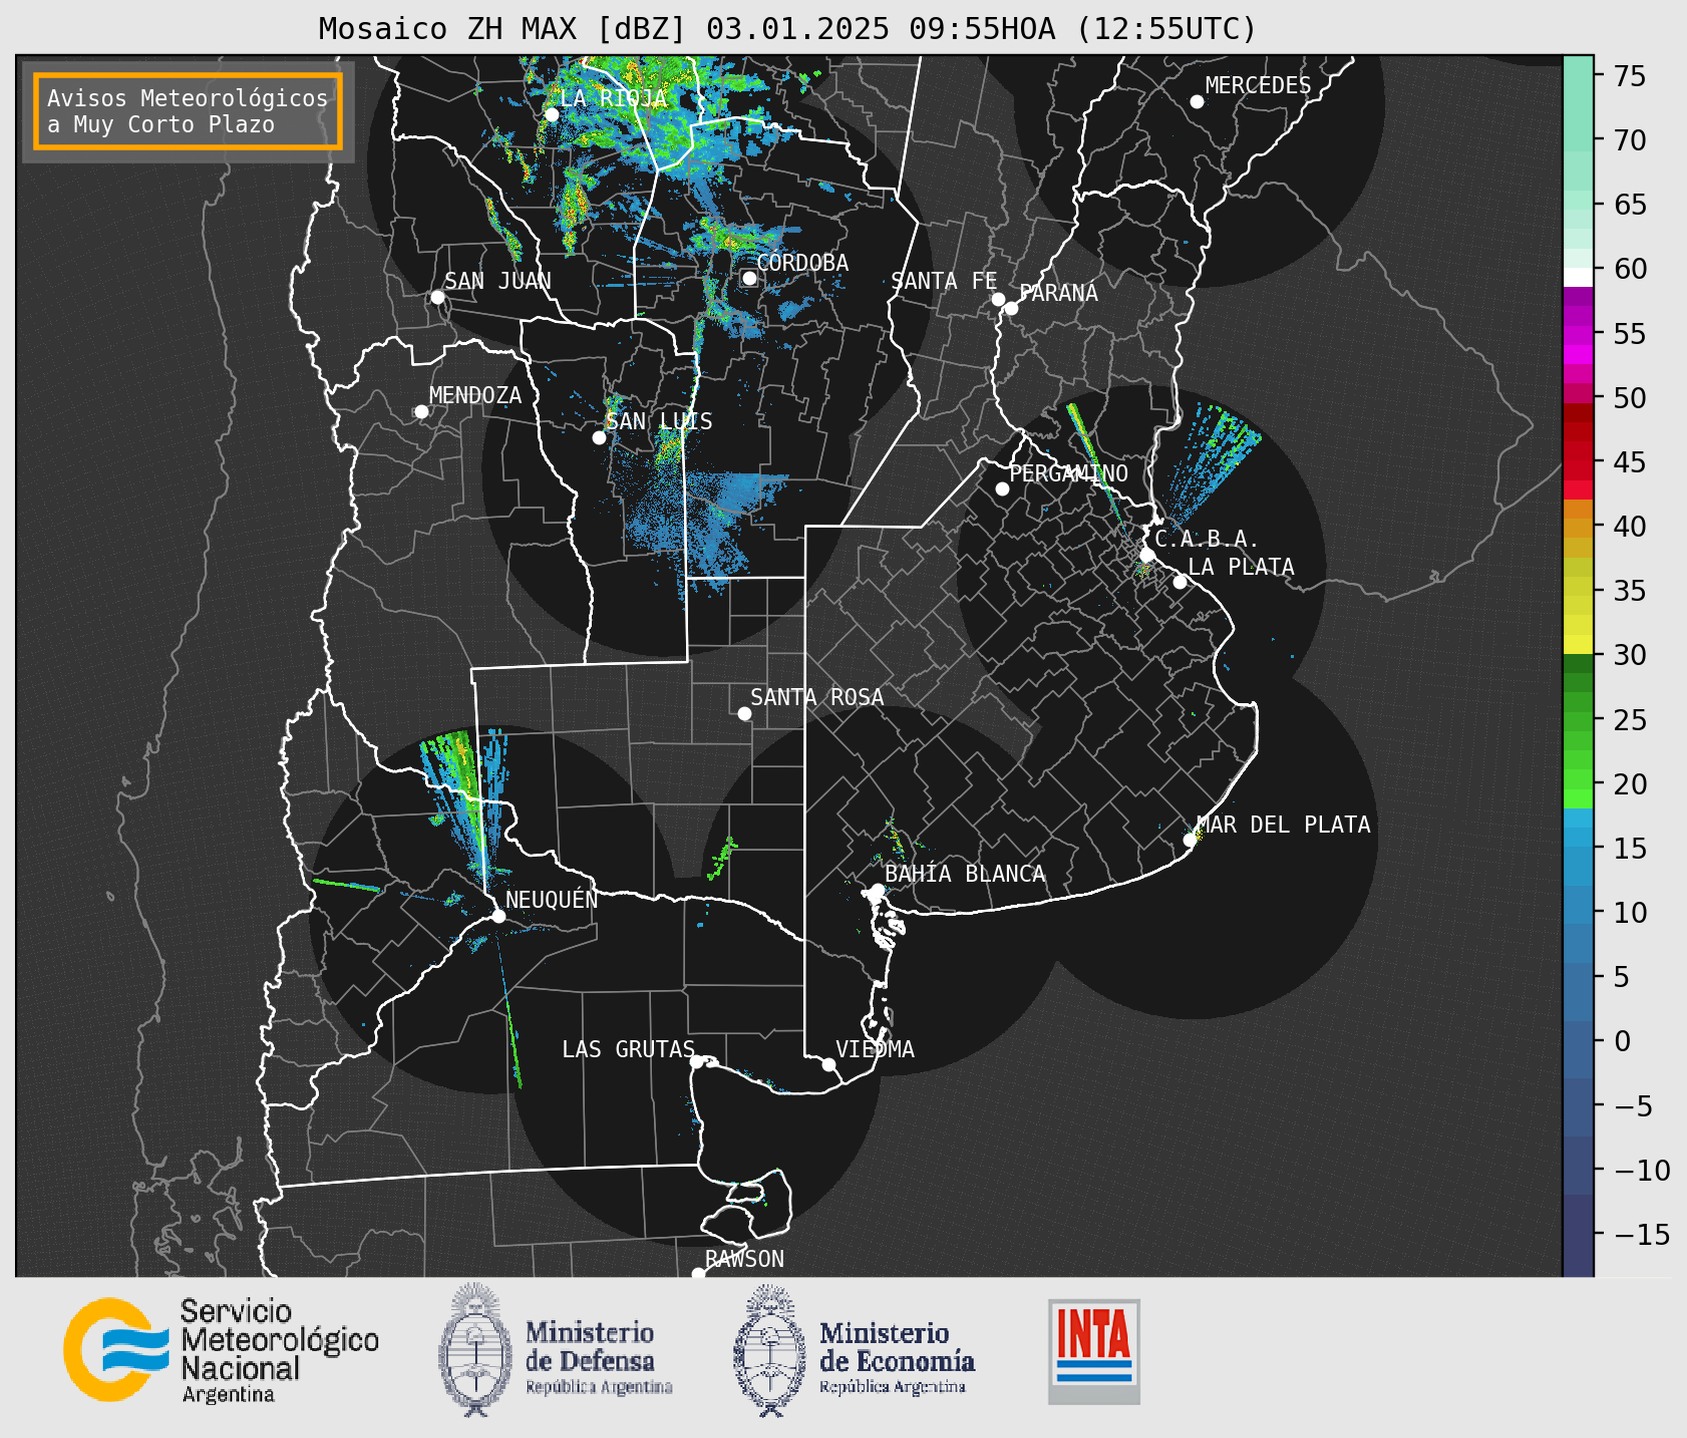This screenshot has width=1687, height=1438.
Task: Click the PERGAMINO city marker dot
Action: (x=1002, y=489)
